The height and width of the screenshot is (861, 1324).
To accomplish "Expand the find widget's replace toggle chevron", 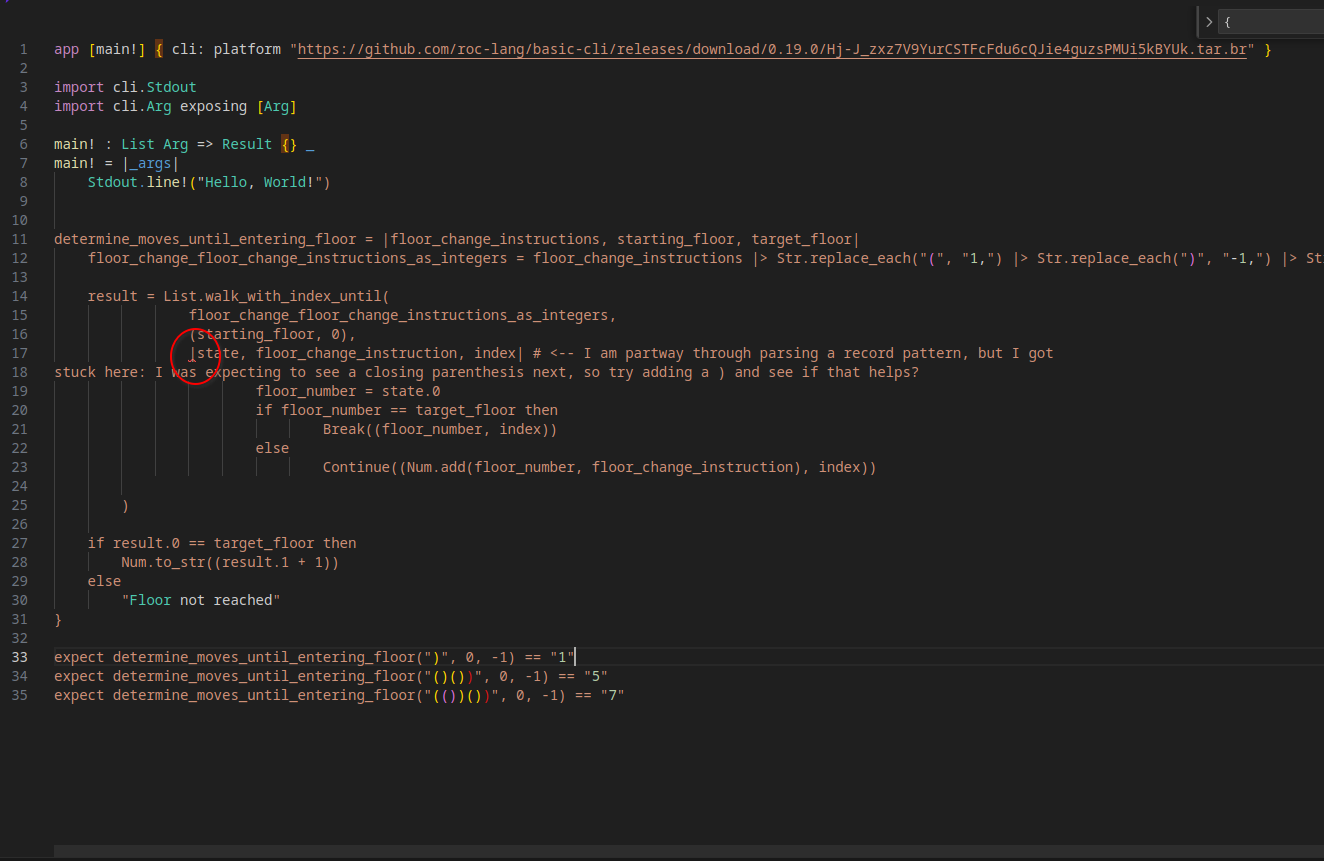I will pos(1208,21).
